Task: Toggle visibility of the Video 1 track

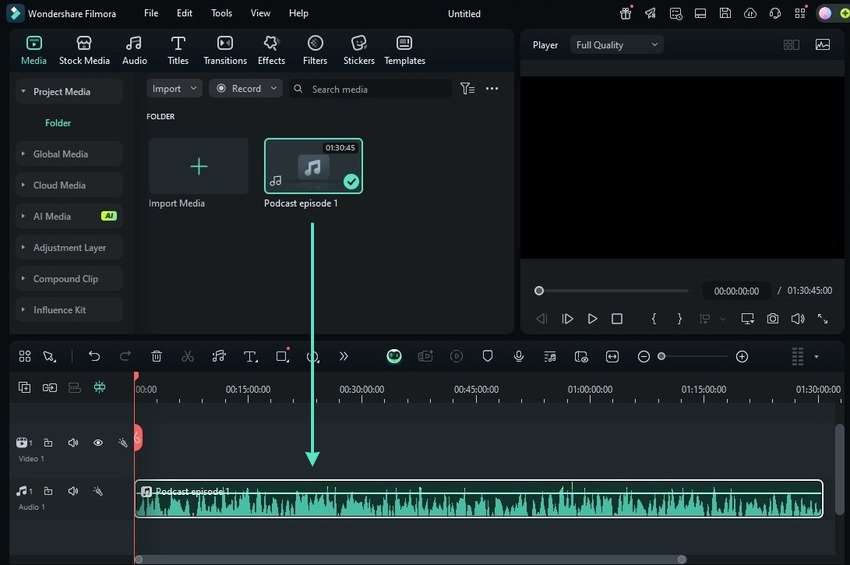Action: [x=98, y=442]
